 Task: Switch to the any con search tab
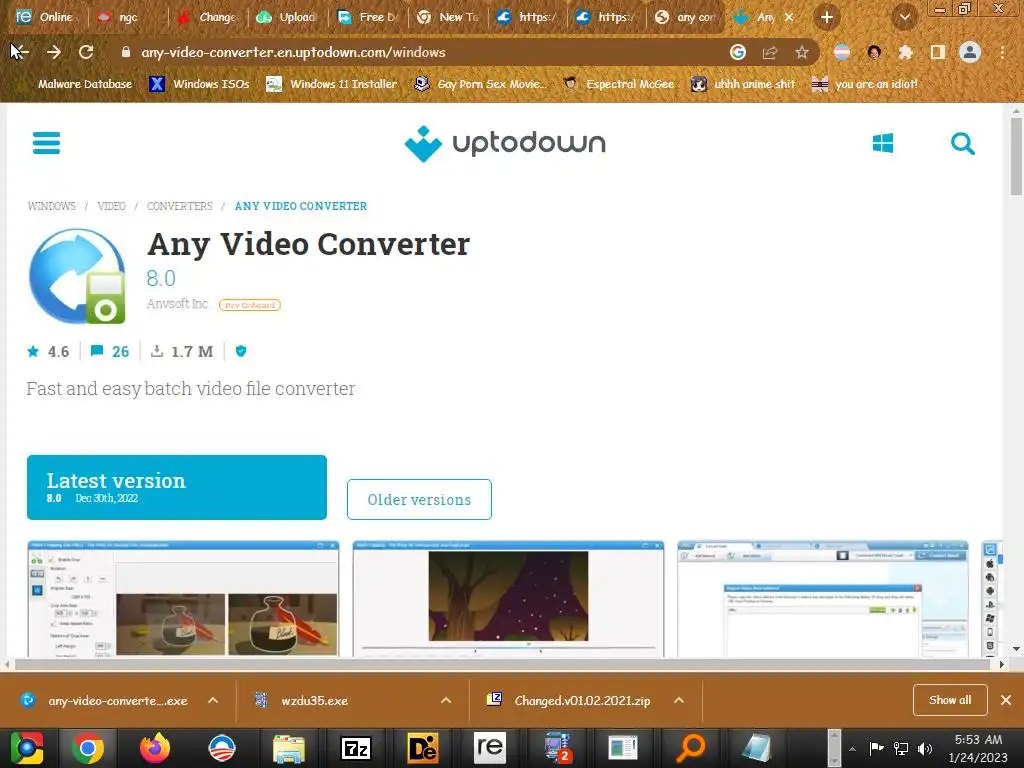tap(686, 18)
